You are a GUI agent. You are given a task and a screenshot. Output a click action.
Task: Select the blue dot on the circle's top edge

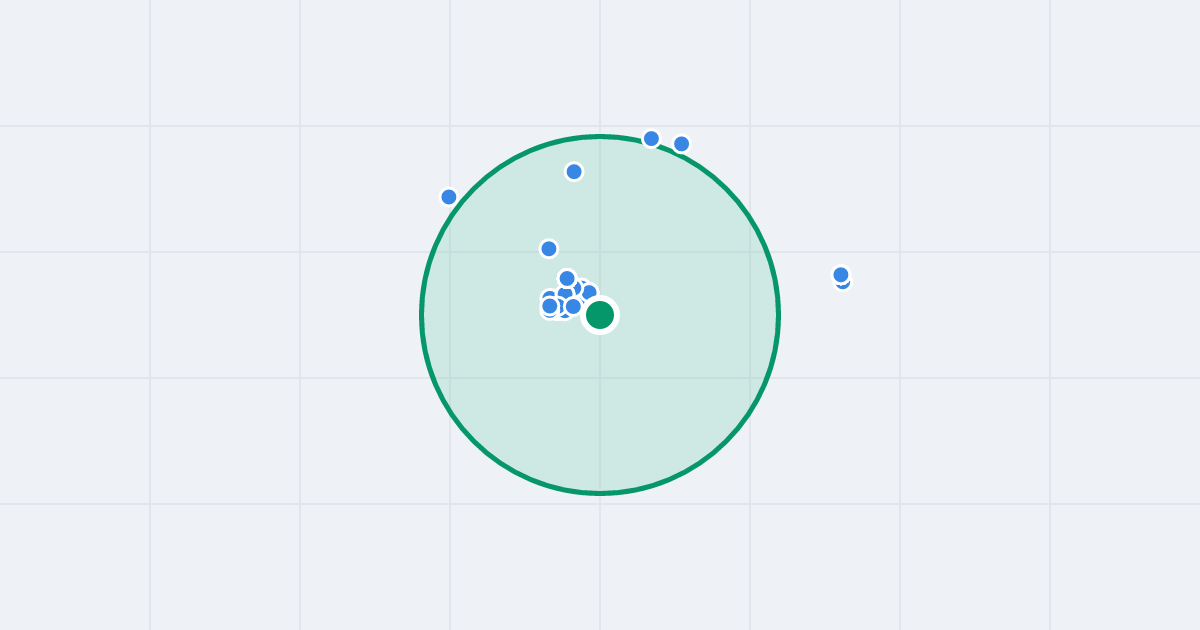(x=651, y=139)
